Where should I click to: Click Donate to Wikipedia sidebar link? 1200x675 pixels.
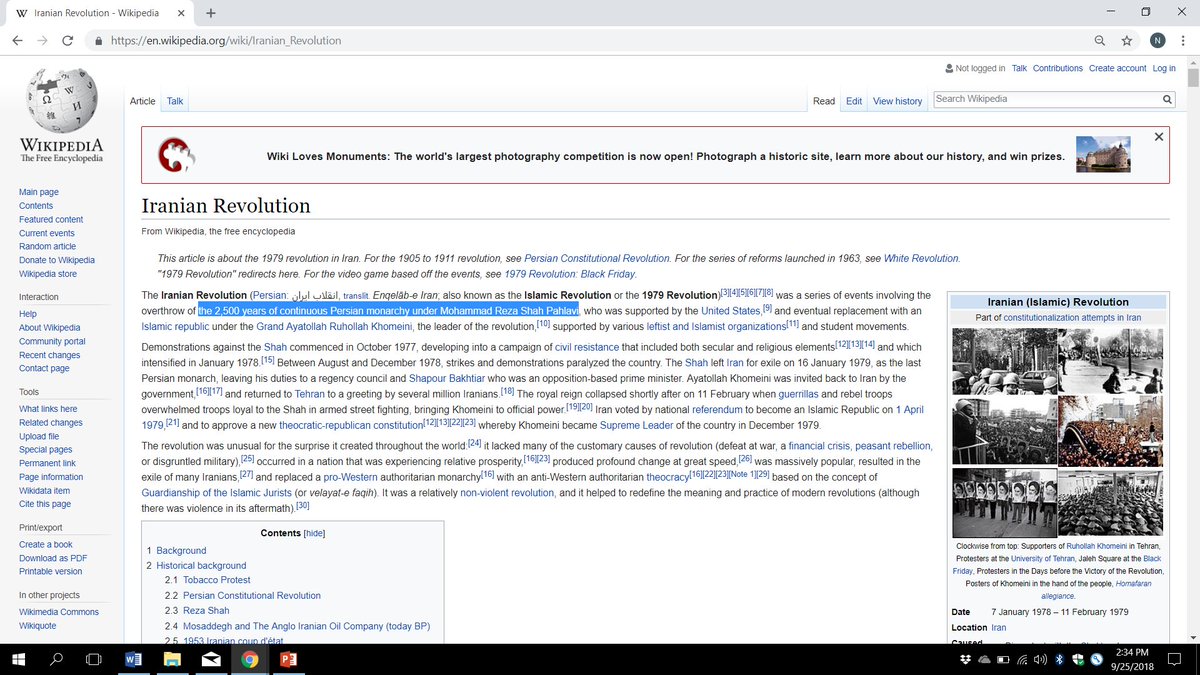57,260
